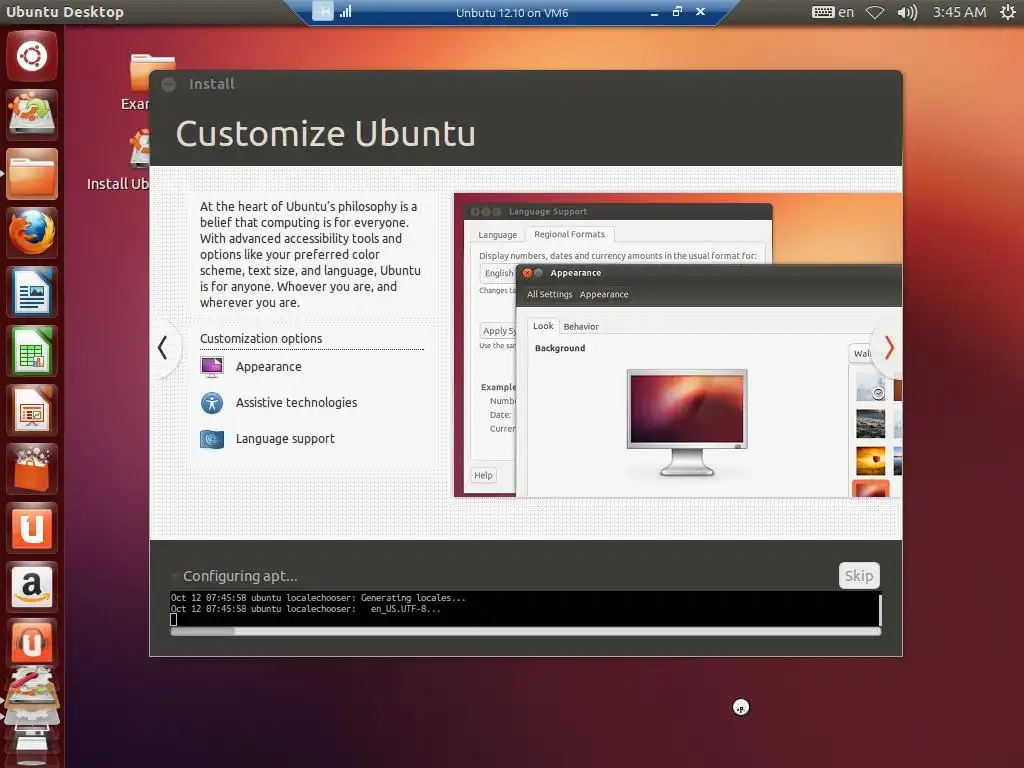Click the wallpaper preview monitor image
The width and height of the screenshot is (1024, 768).
(x=687, y=422)
